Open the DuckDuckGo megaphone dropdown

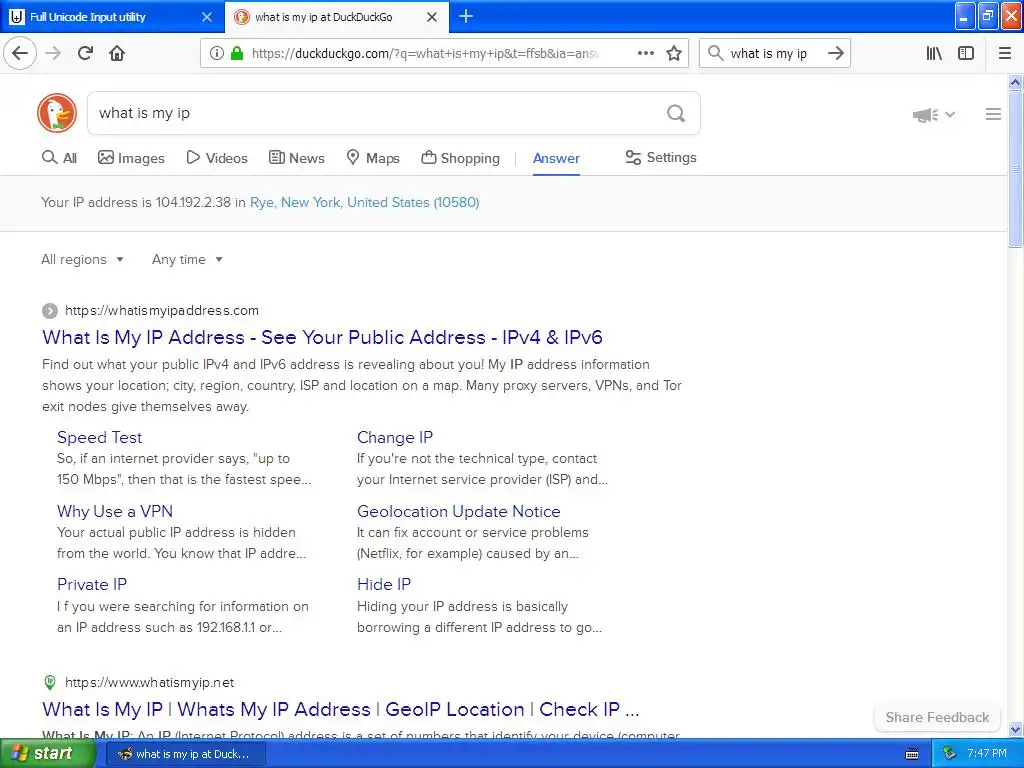[x=934, y=115]
